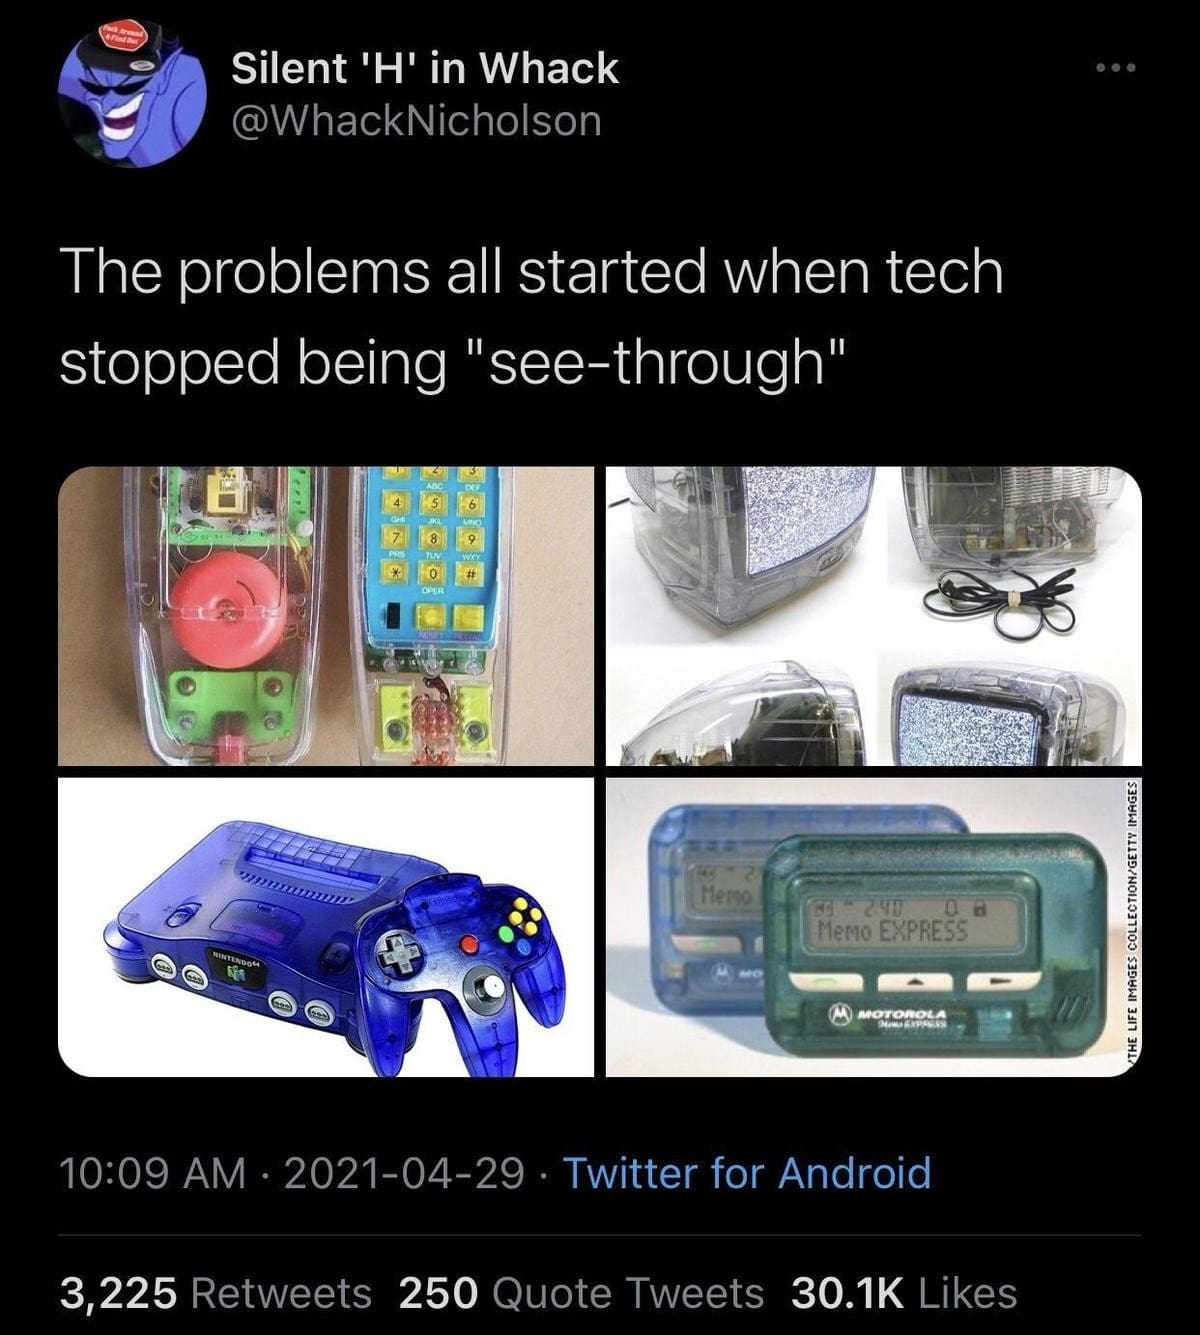
Task: Open the @WhackNicholson handle
Action: pyautogui.click(x=417, y=122)
